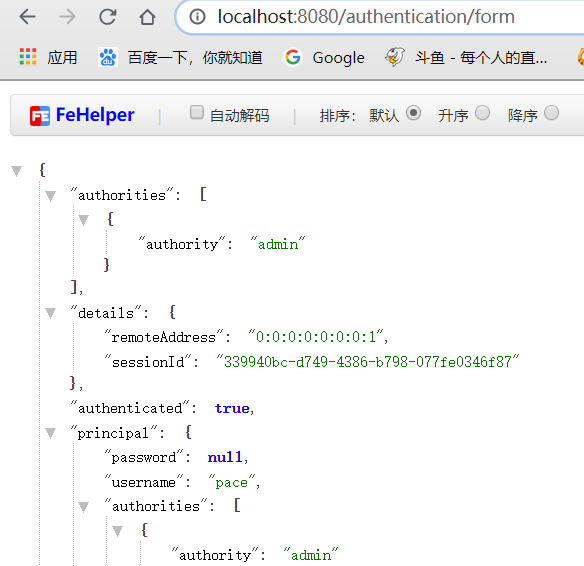Image resolution: width=584 pixels, height=566 pixels.
Task: Select the sessionId value string
Action: click(x=368, y=362)
